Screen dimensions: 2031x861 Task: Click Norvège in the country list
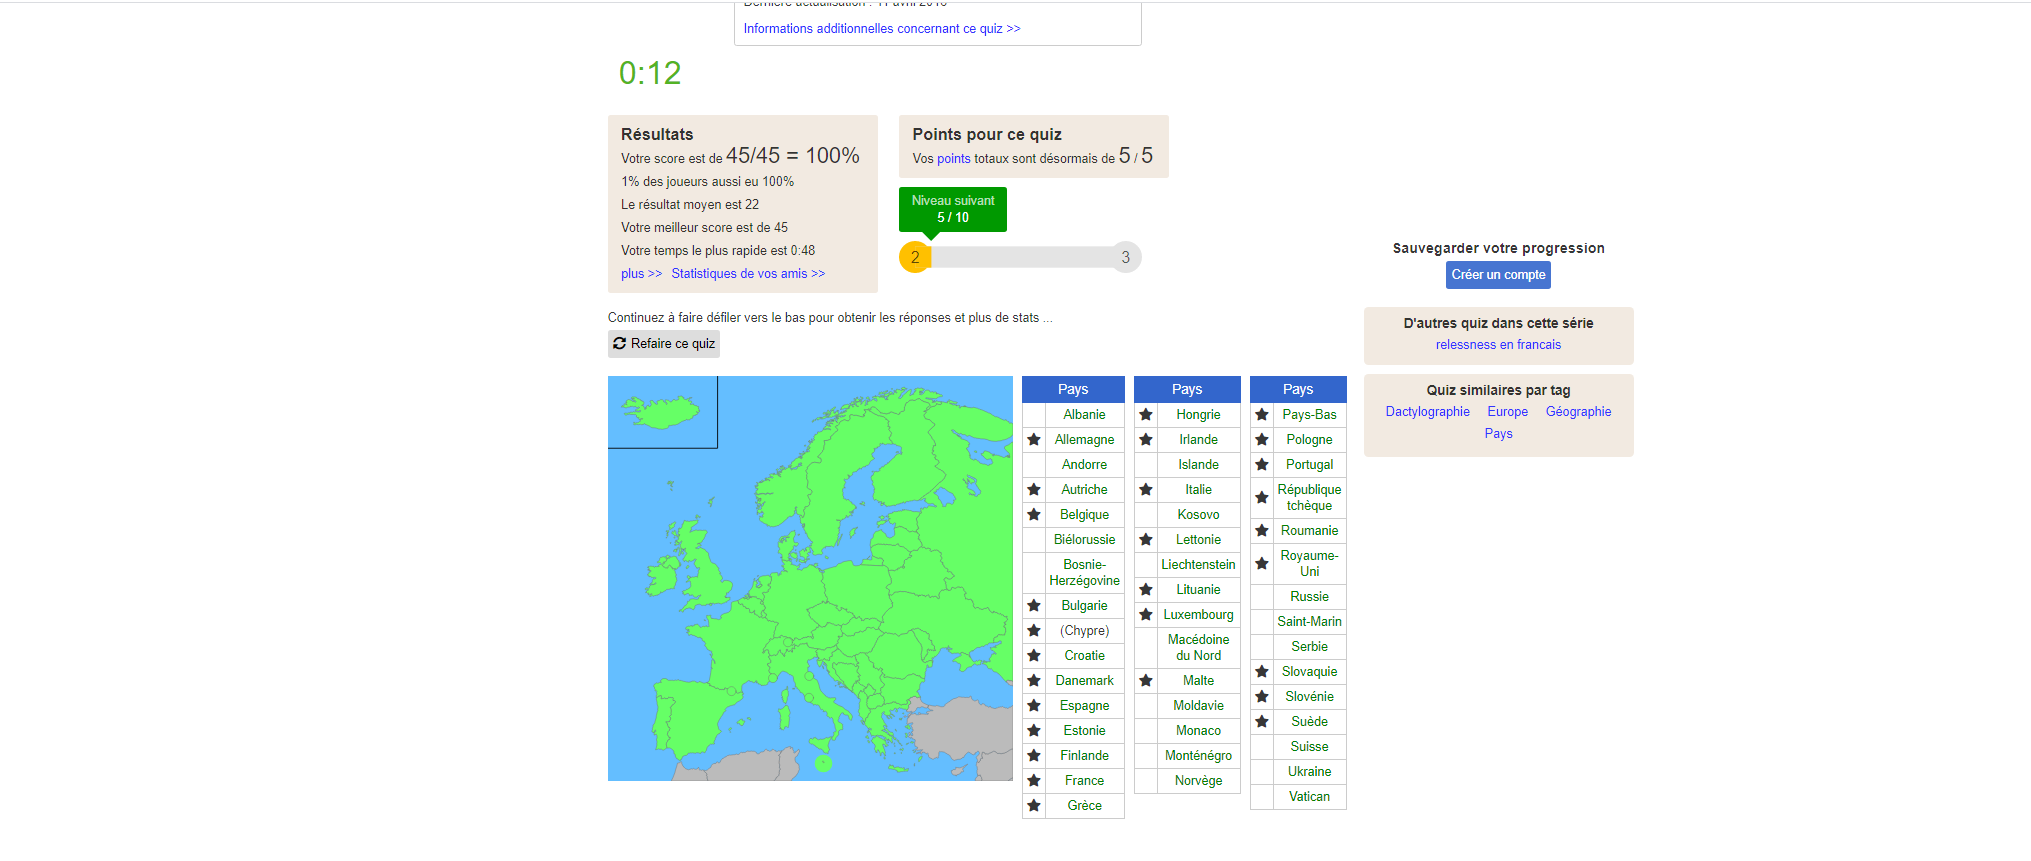click(x=1198, y=781)
